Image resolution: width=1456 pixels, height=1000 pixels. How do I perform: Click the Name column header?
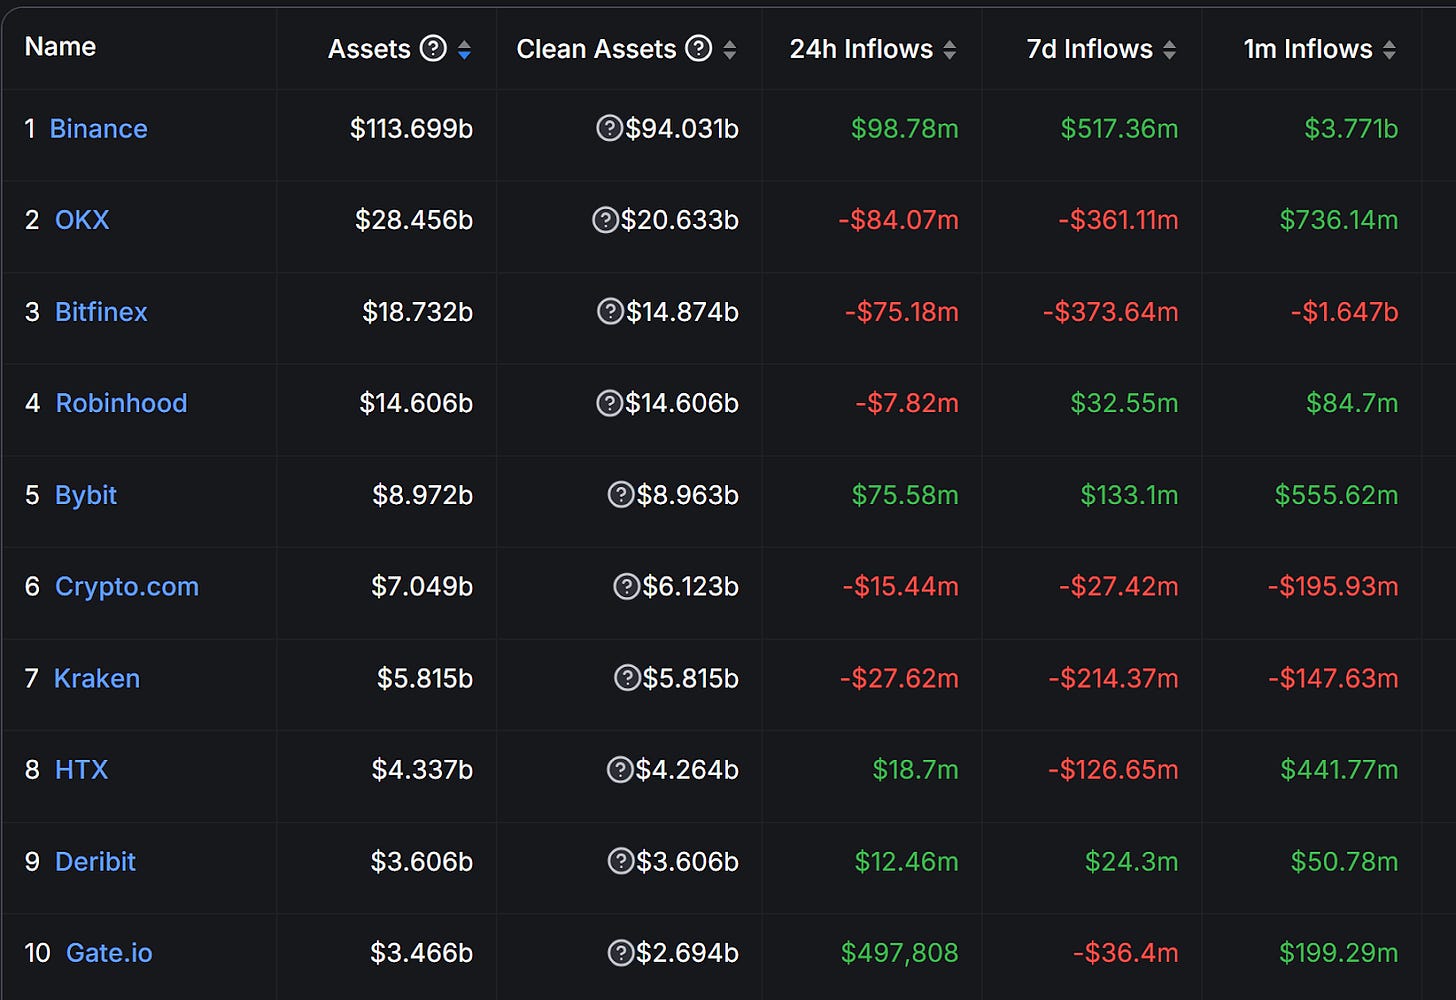60,47
